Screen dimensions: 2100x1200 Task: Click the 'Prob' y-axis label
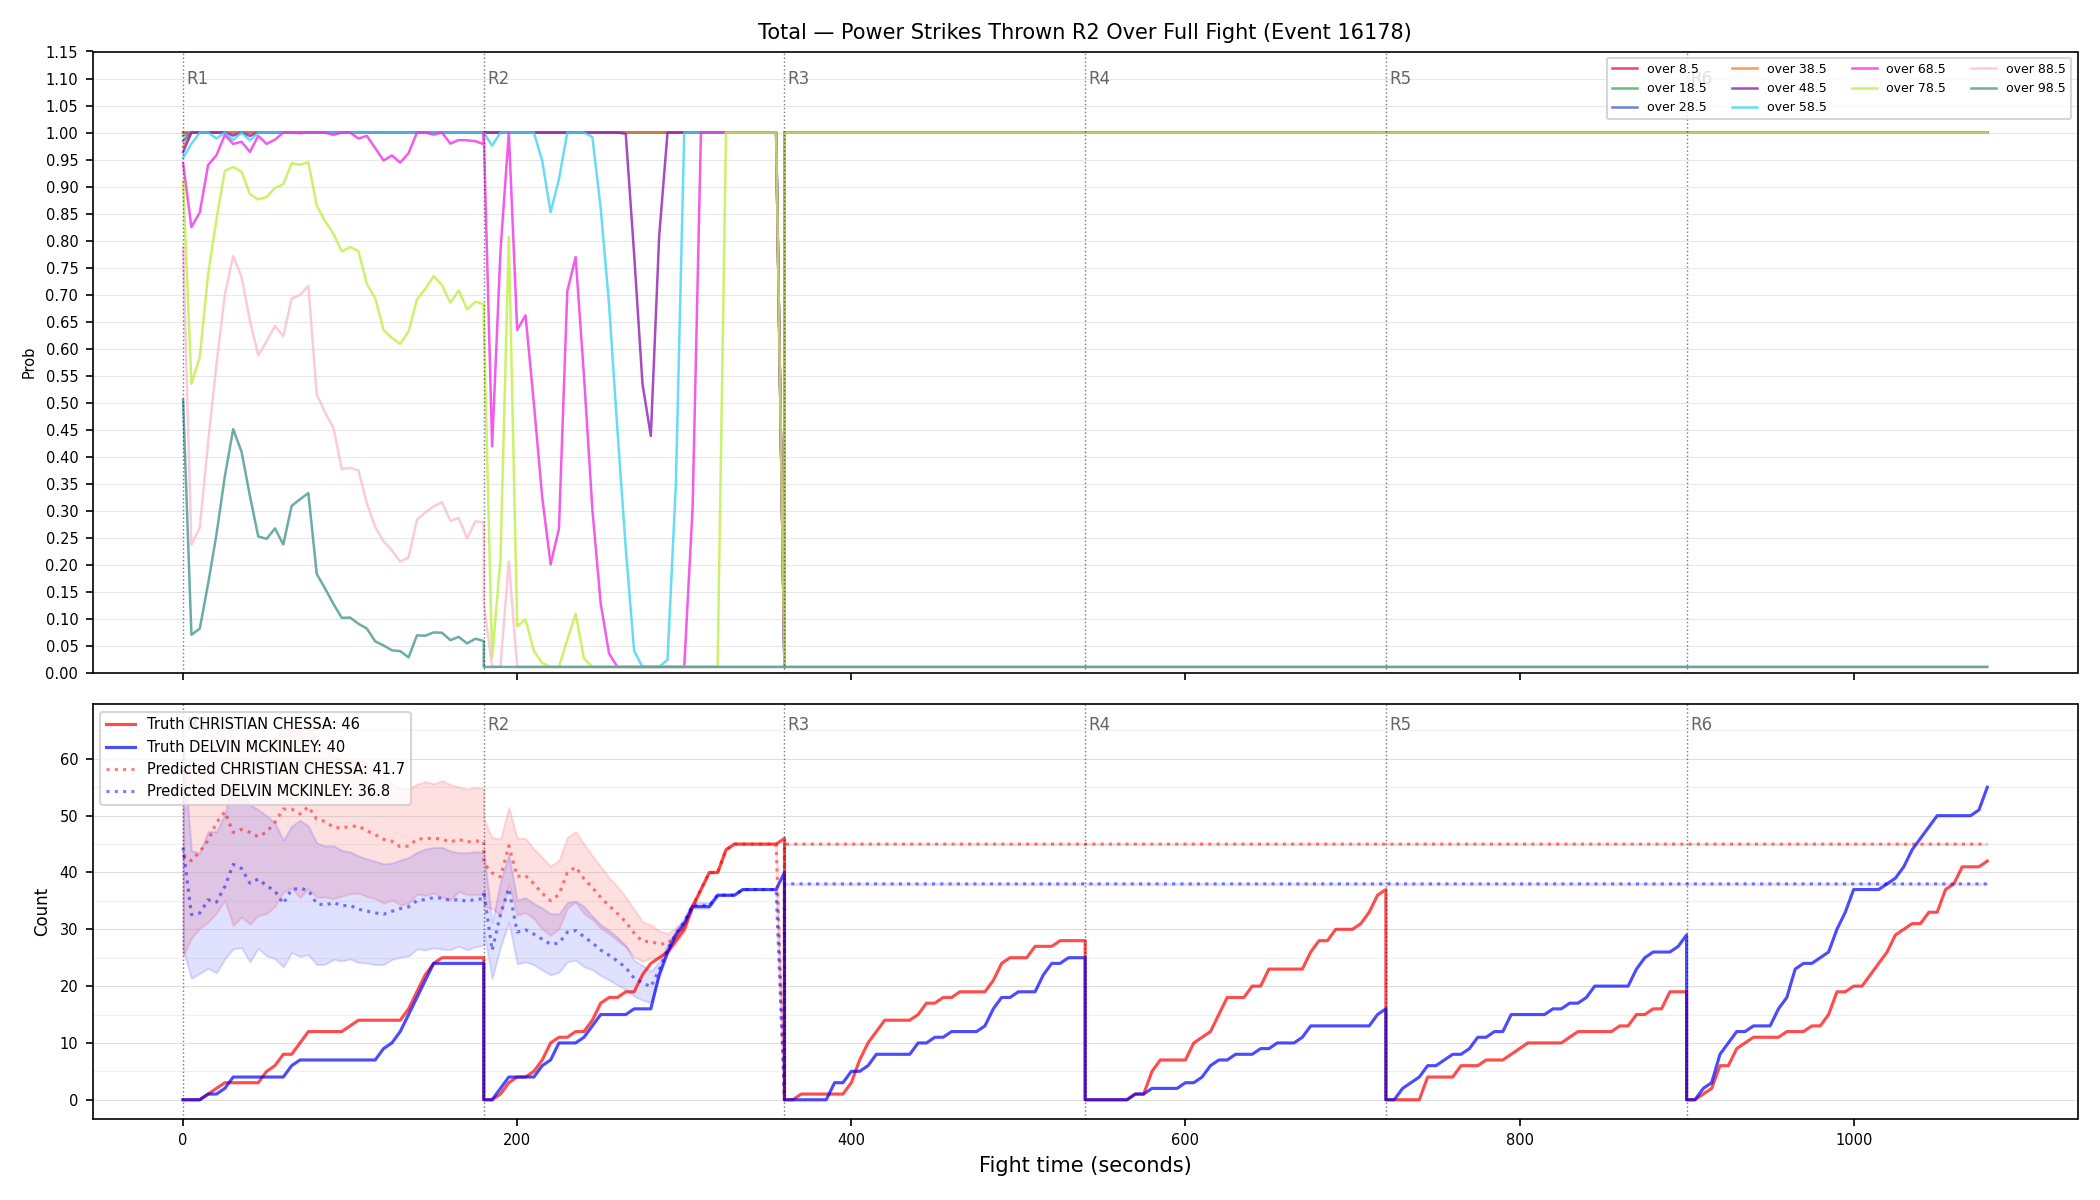[28, 363]
